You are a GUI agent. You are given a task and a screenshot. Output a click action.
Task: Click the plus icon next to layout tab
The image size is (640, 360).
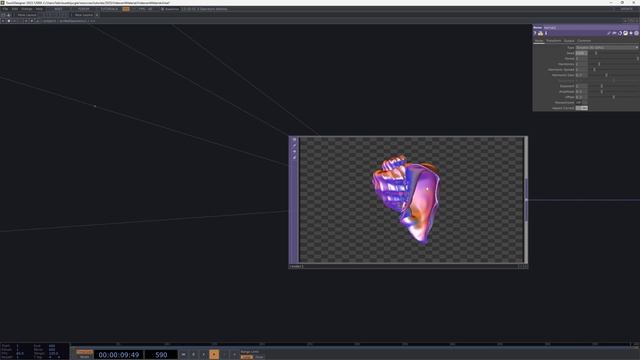tap(97, 15)
